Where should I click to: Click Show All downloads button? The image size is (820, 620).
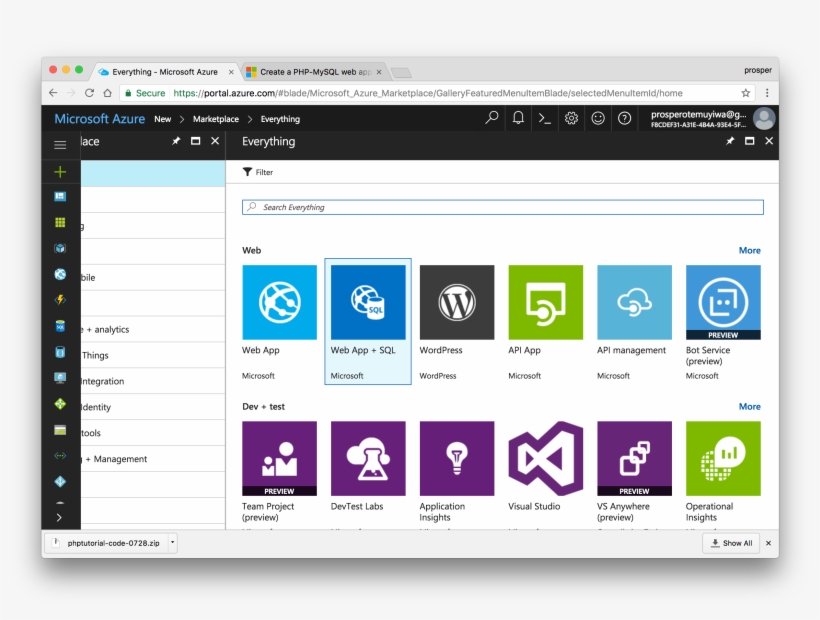point(731,543)
